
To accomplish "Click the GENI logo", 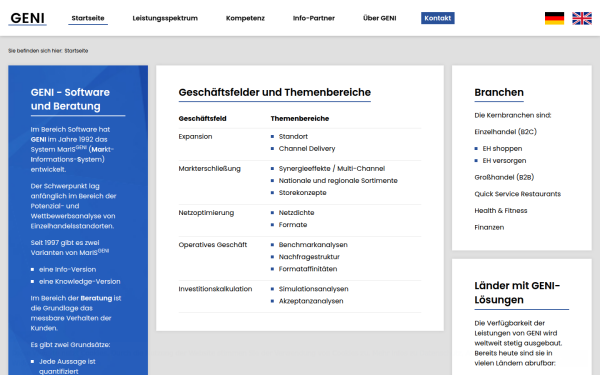I will pyautogui.click(x=27, y=18).
